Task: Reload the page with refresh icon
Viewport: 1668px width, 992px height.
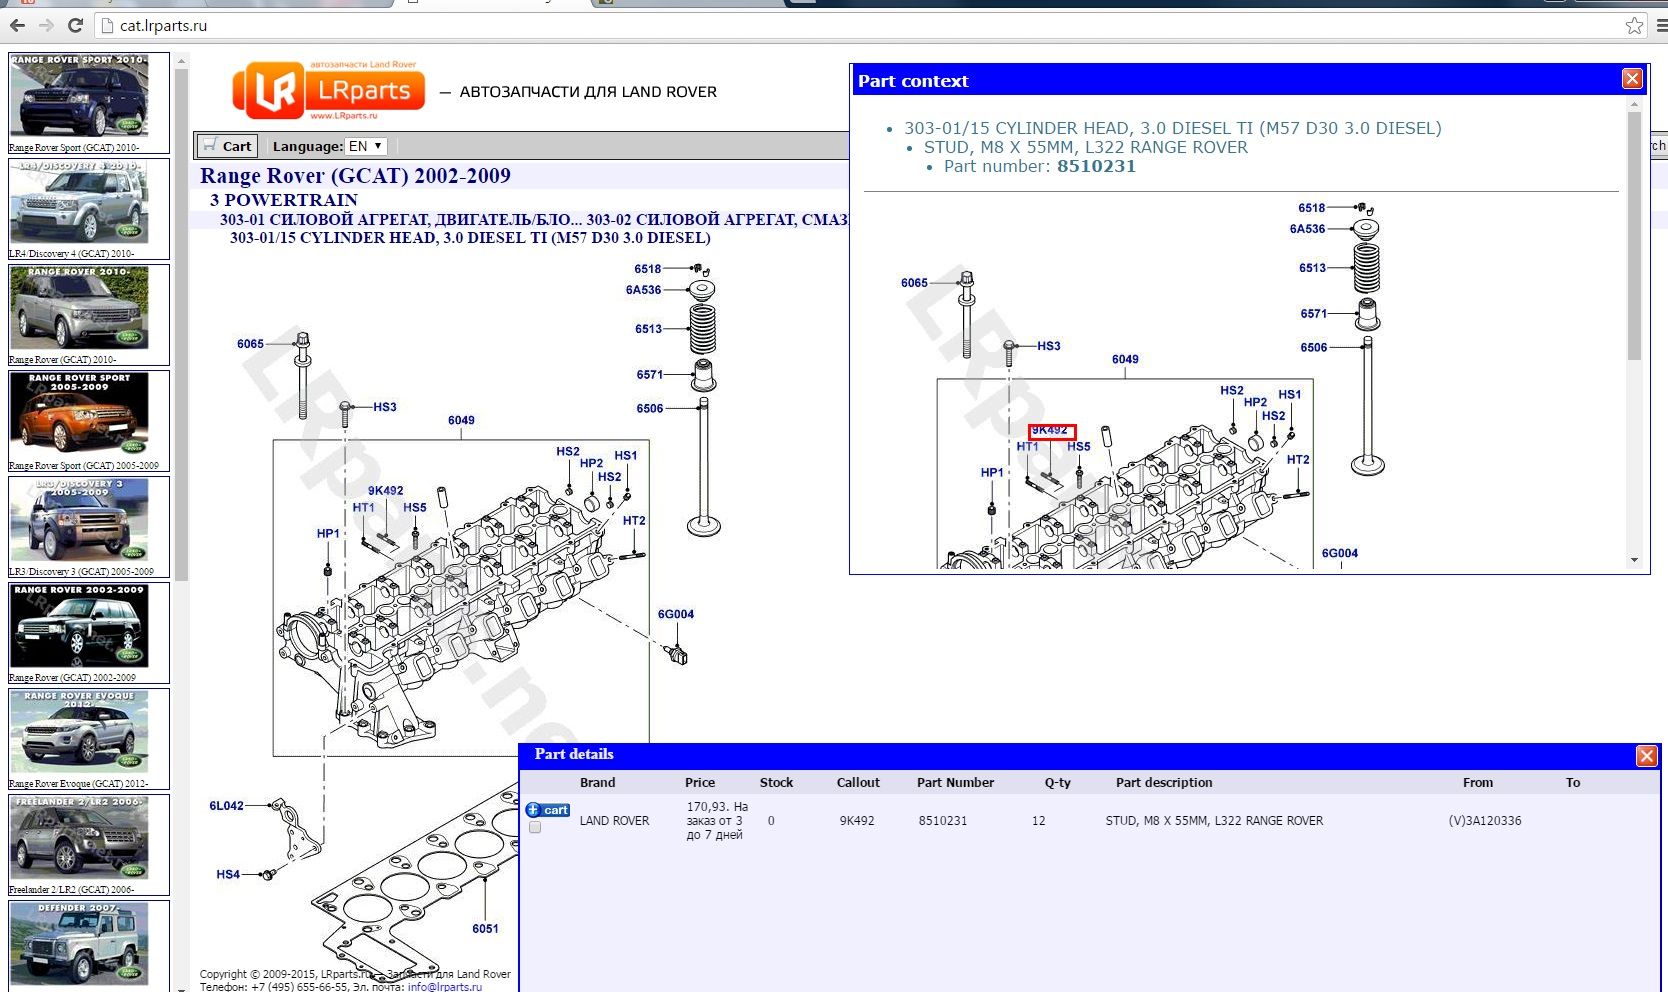Action: (x=75, y=25)
